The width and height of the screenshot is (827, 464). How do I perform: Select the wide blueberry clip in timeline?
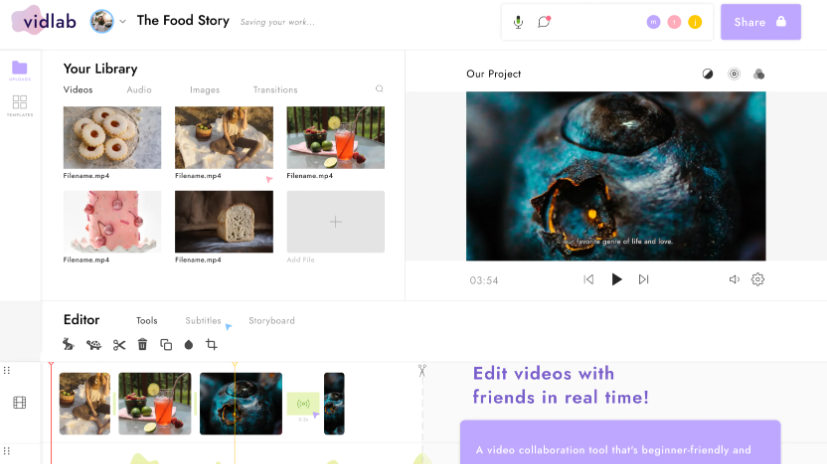tap(241, 403)
